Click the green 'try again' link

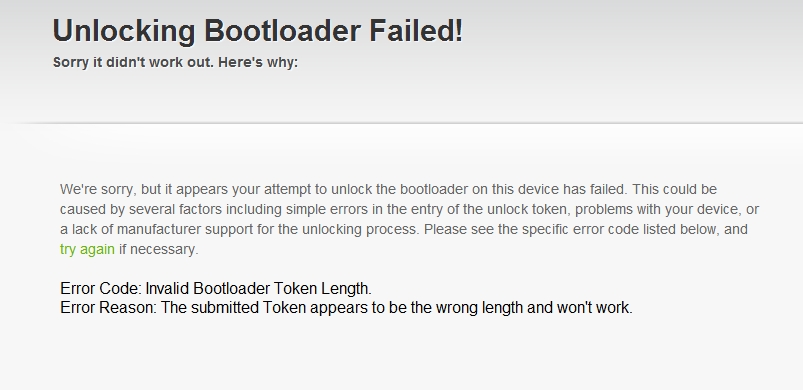pyautogui.click(x=87, y=250)
